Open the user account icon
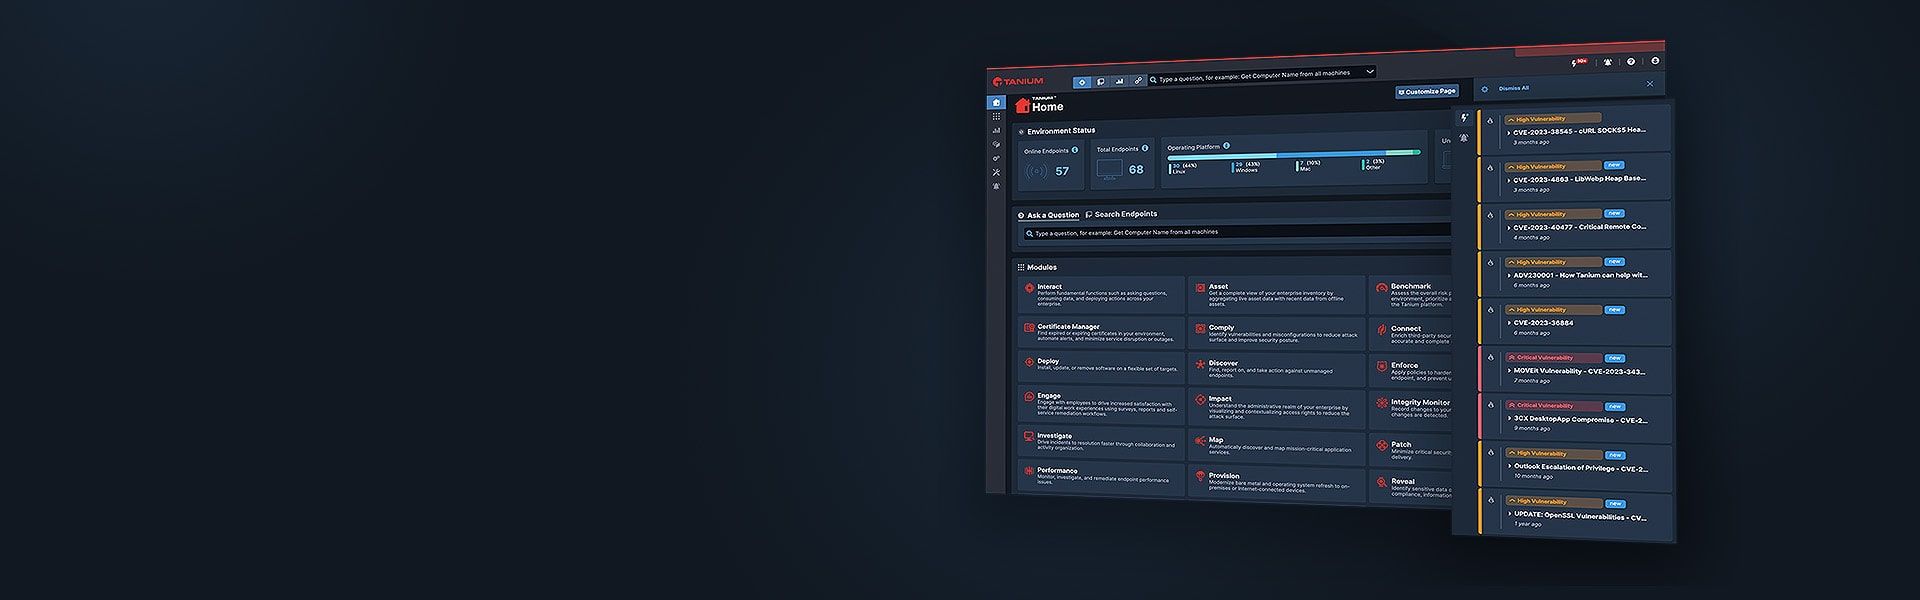Viewport: 1920px width, 600px height. (x=1655, y=60)
